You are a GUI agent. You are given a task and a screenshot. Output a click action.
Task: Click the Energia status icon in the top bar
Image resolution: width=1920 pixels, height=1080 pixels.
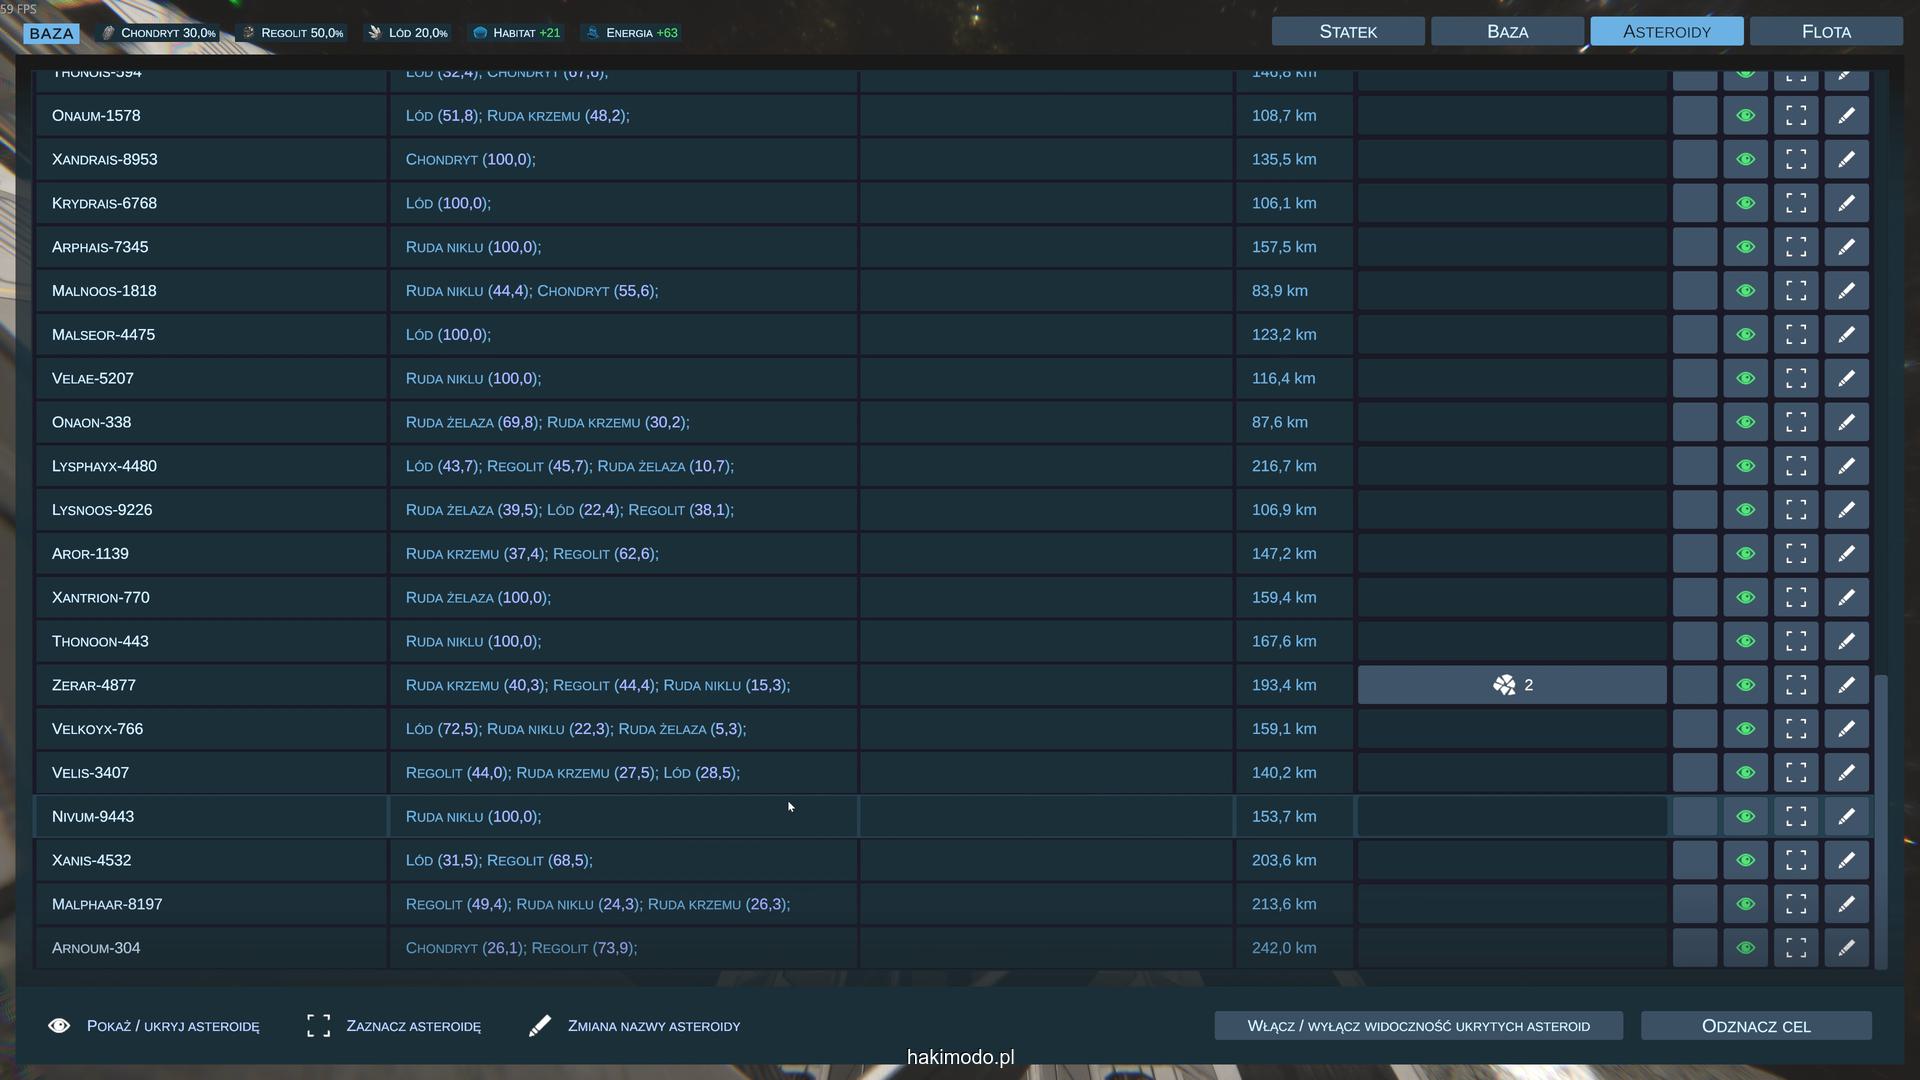[593, 33]
